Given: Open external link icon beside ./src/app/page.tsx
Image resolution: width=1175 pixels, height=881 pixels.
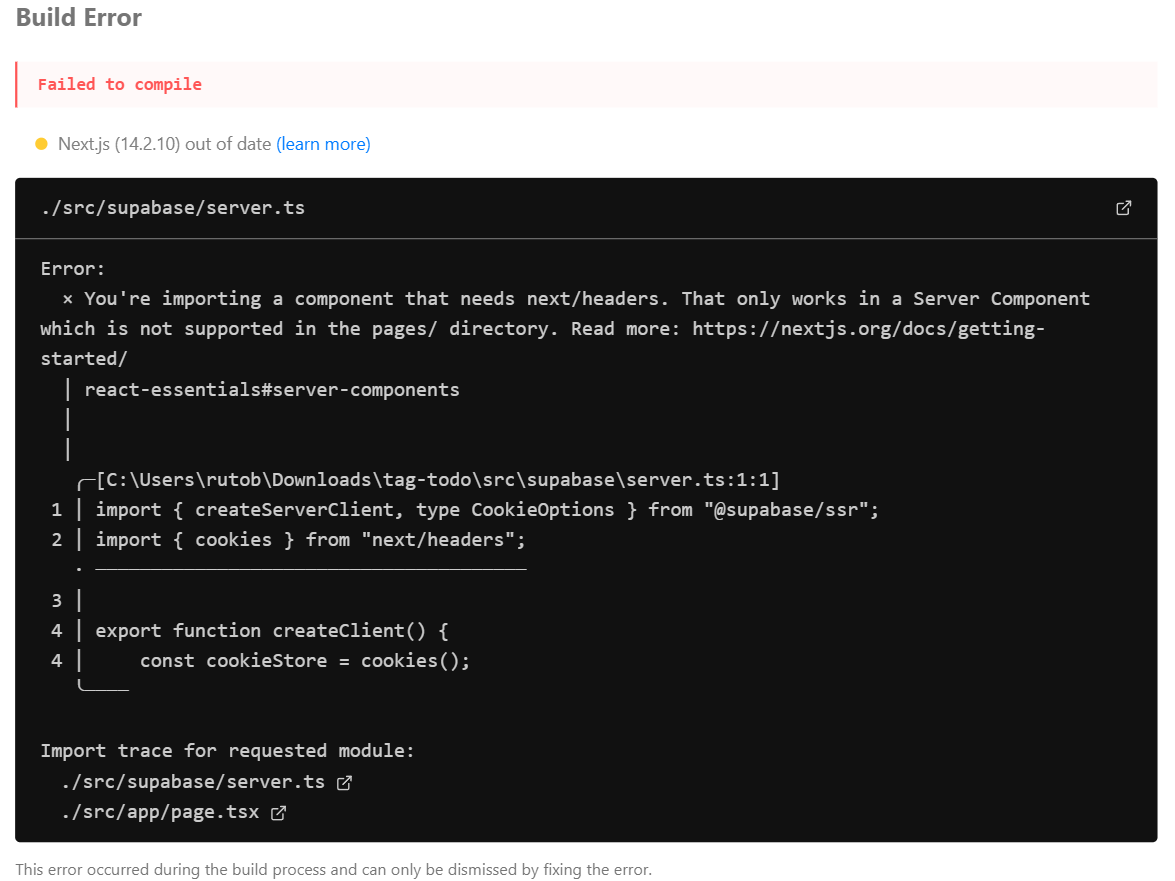Looking at the screenshot, I should pyautogui.click(x=278, y=813).
